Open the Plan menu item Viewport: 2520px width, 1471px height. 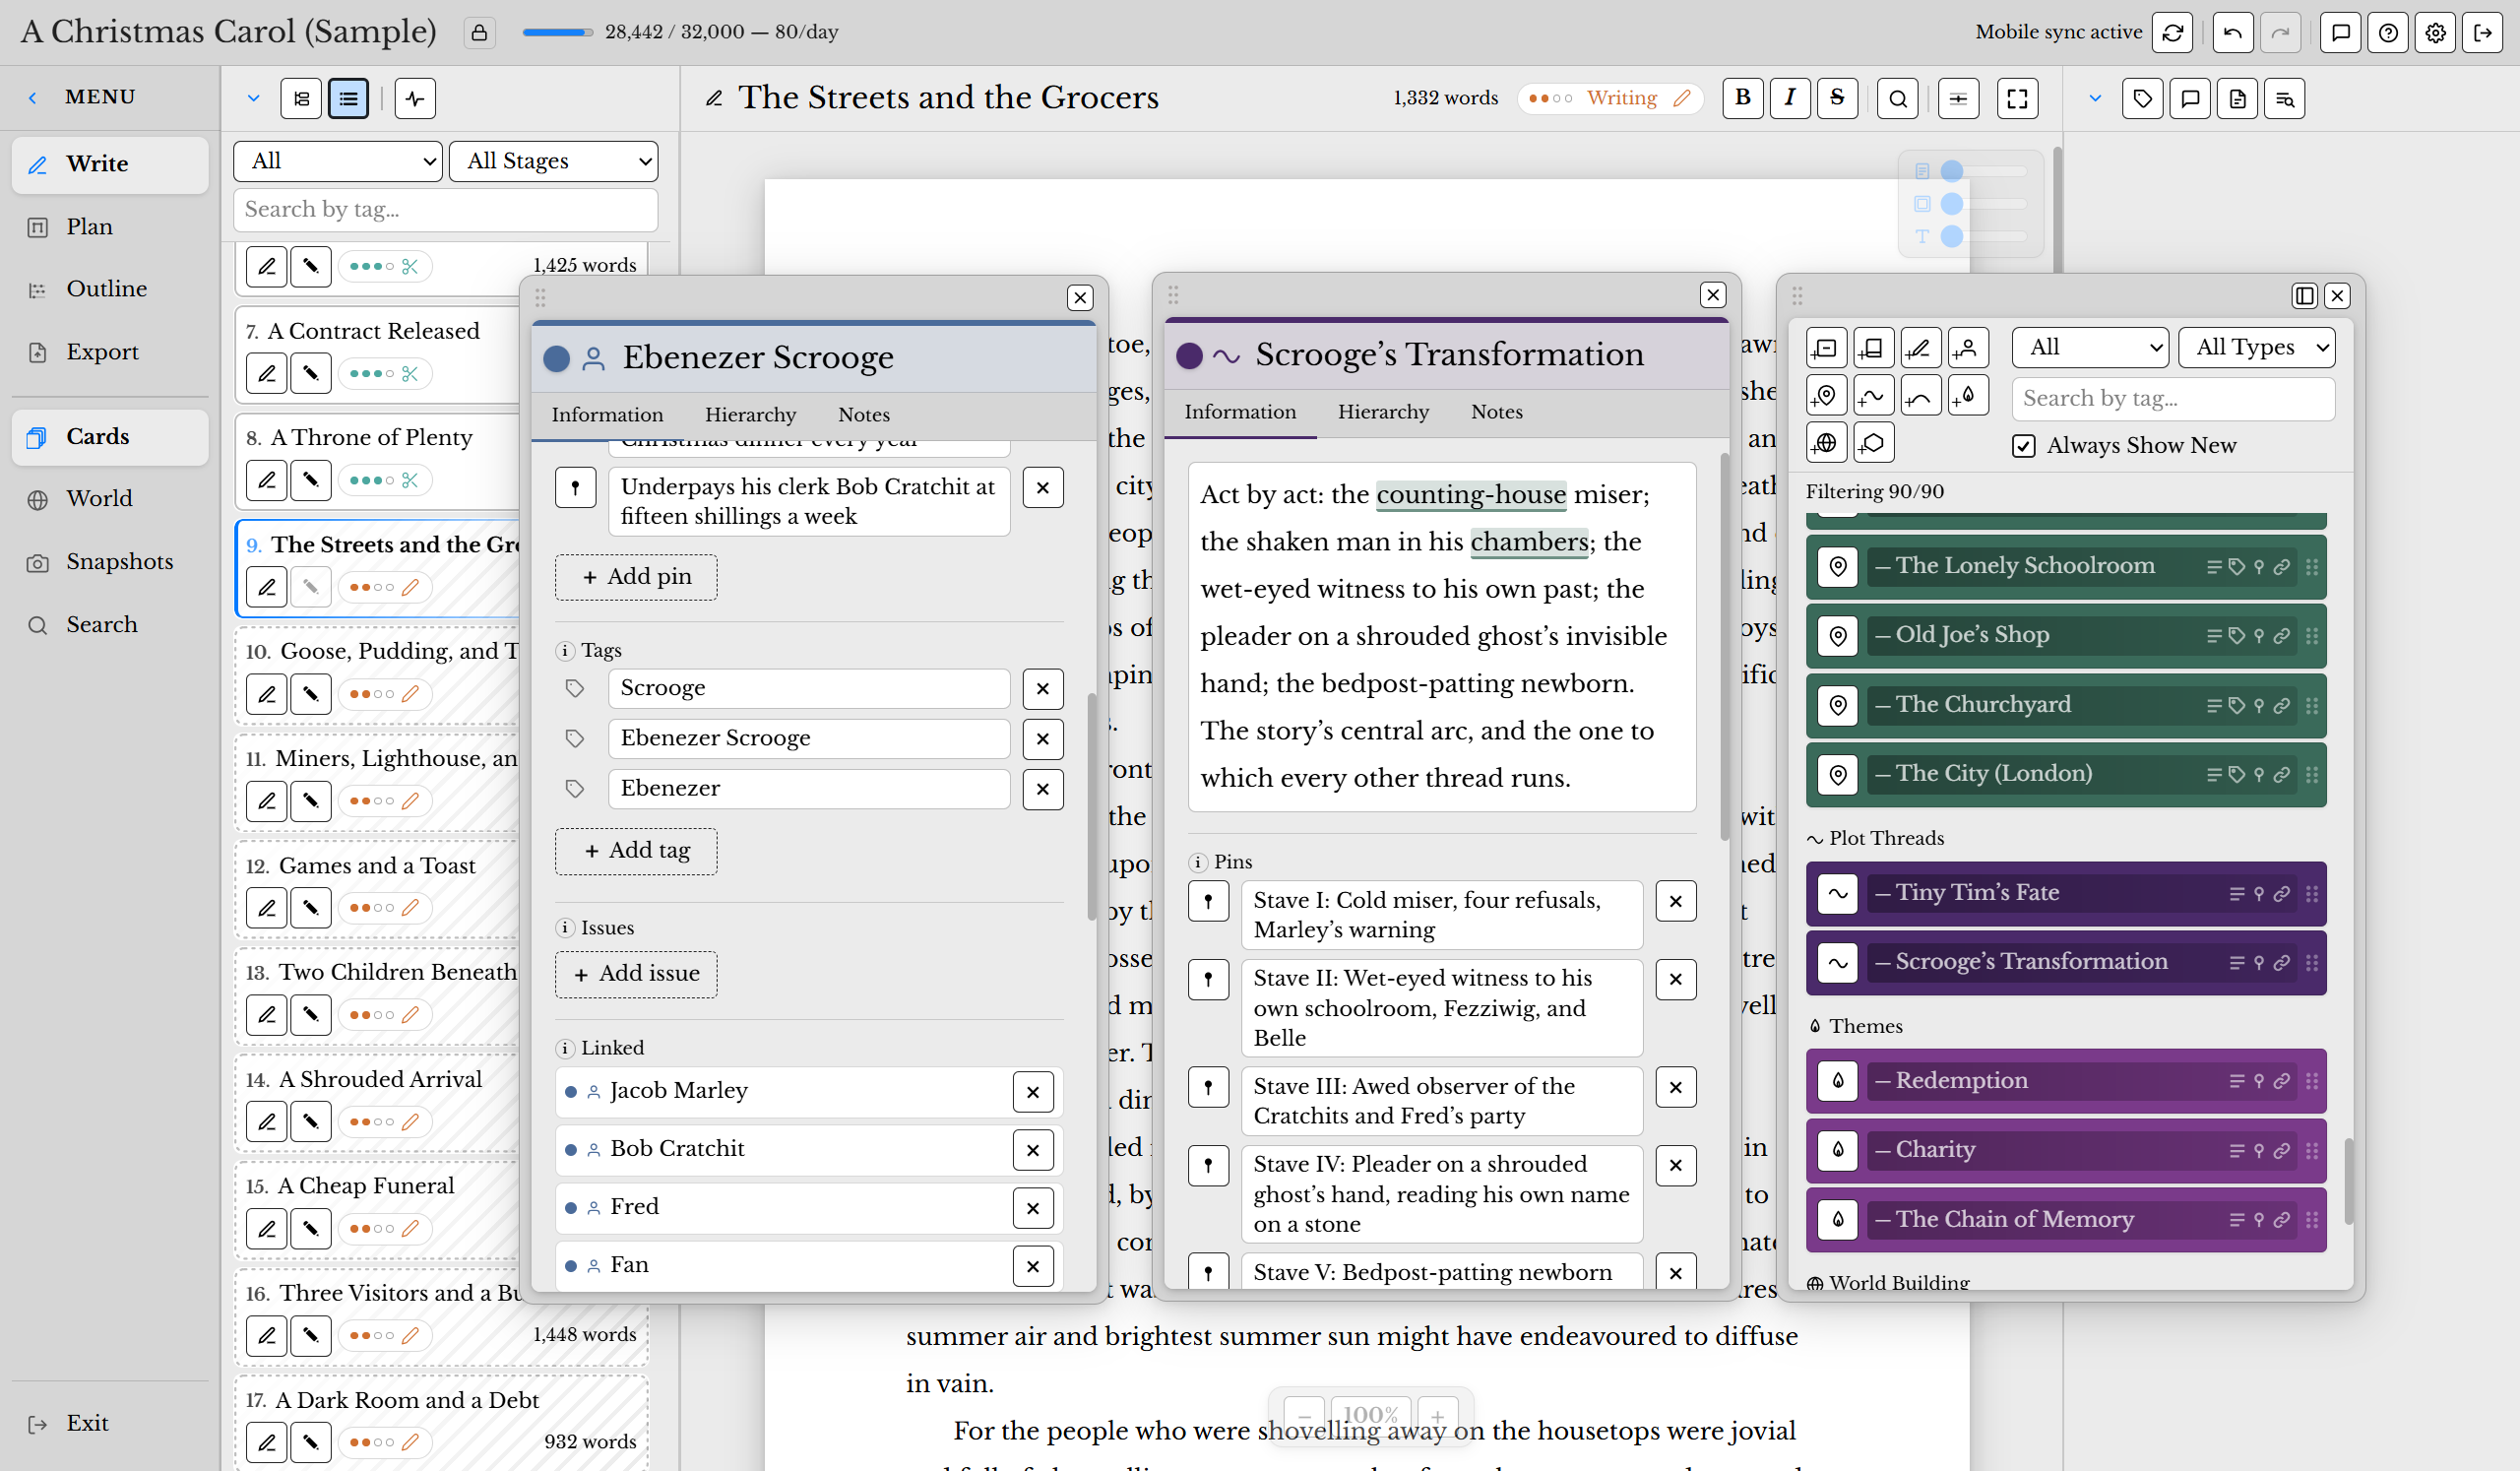click(x=110, y=227)
